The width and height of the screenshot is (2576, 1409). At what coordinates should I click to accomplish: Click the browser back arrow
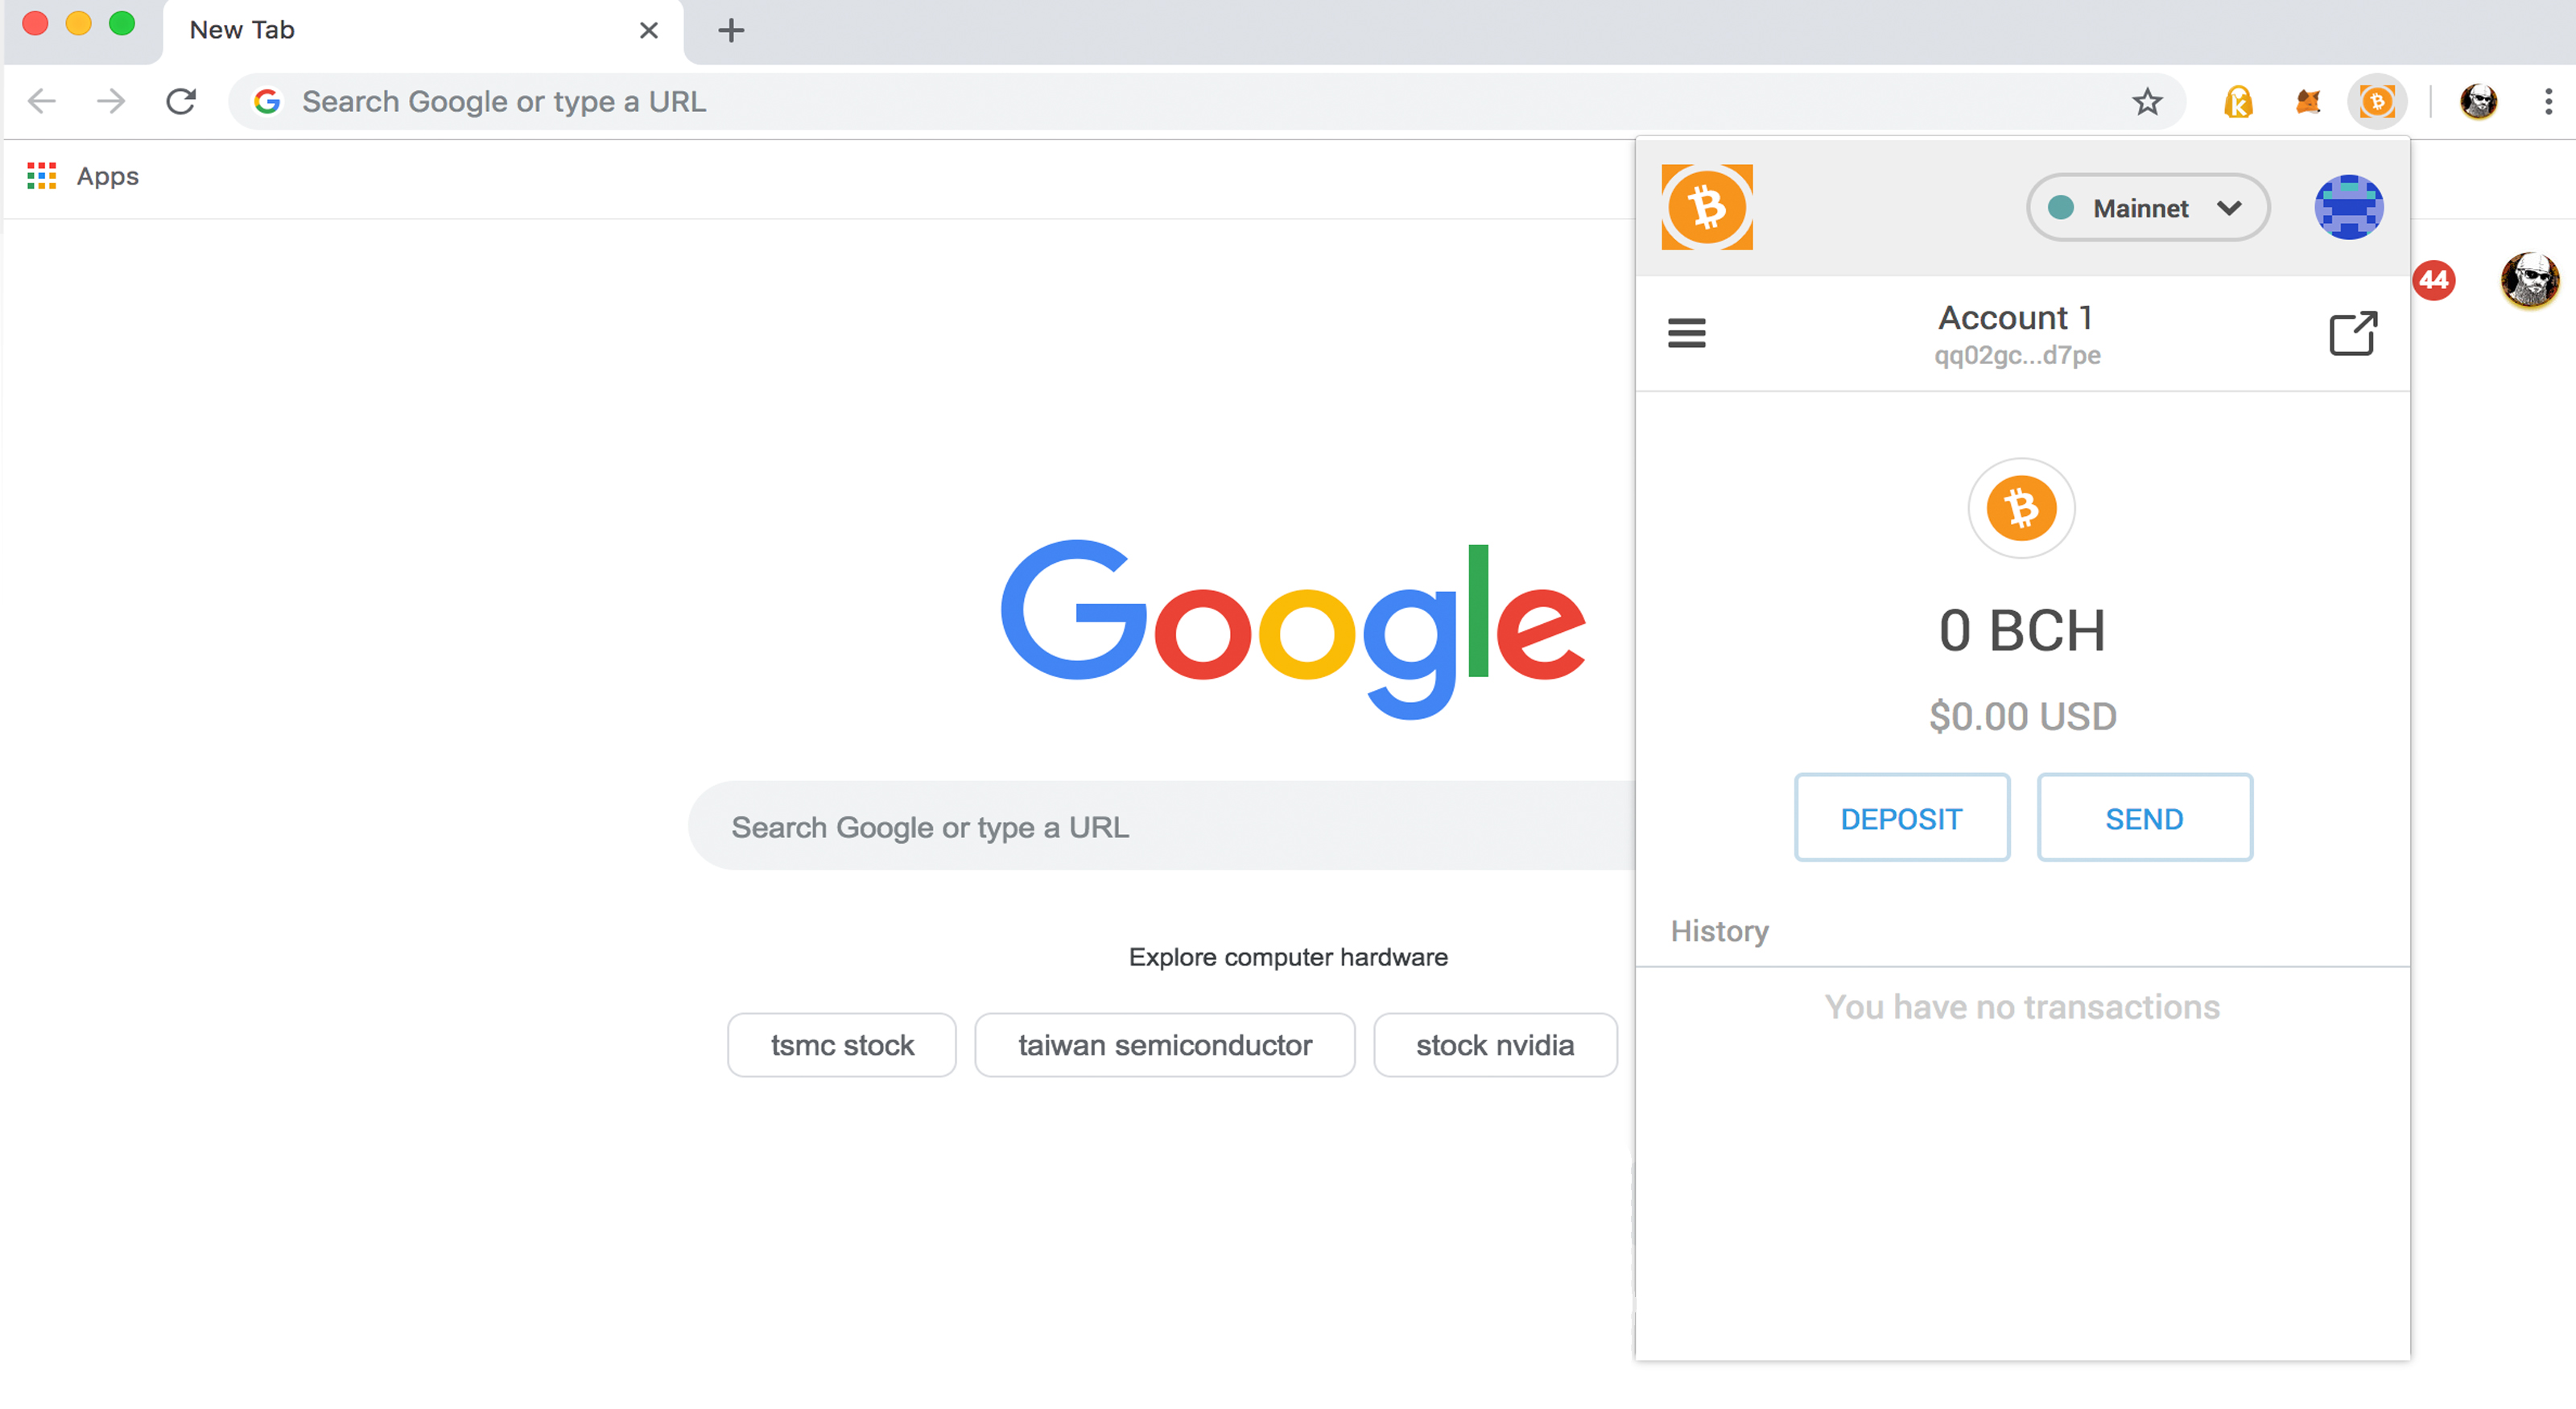(42, 101)
